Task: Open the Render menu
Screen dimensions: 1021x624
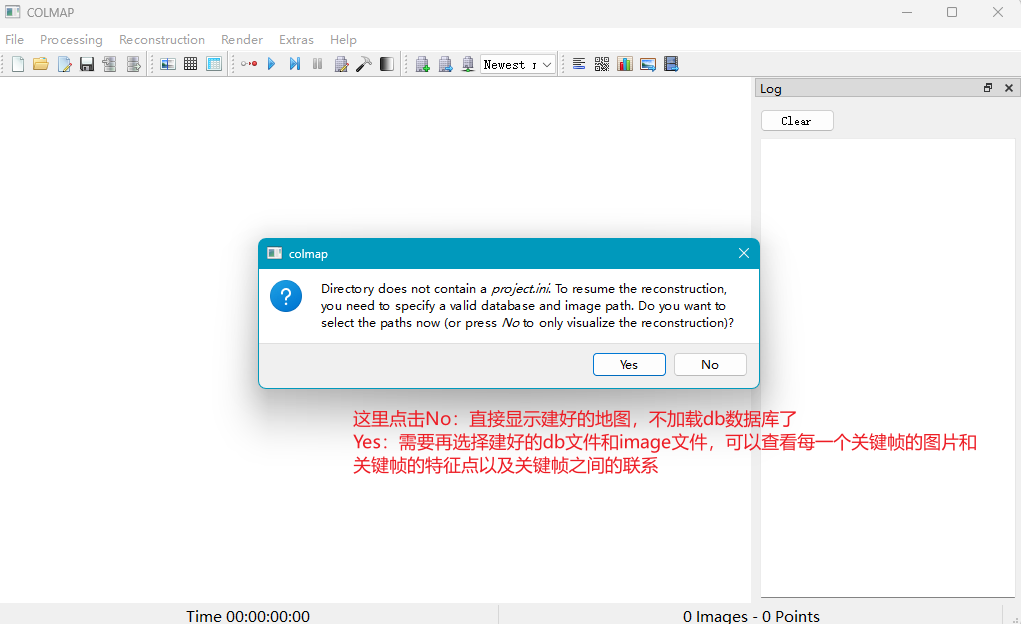Action: point(242,40)
